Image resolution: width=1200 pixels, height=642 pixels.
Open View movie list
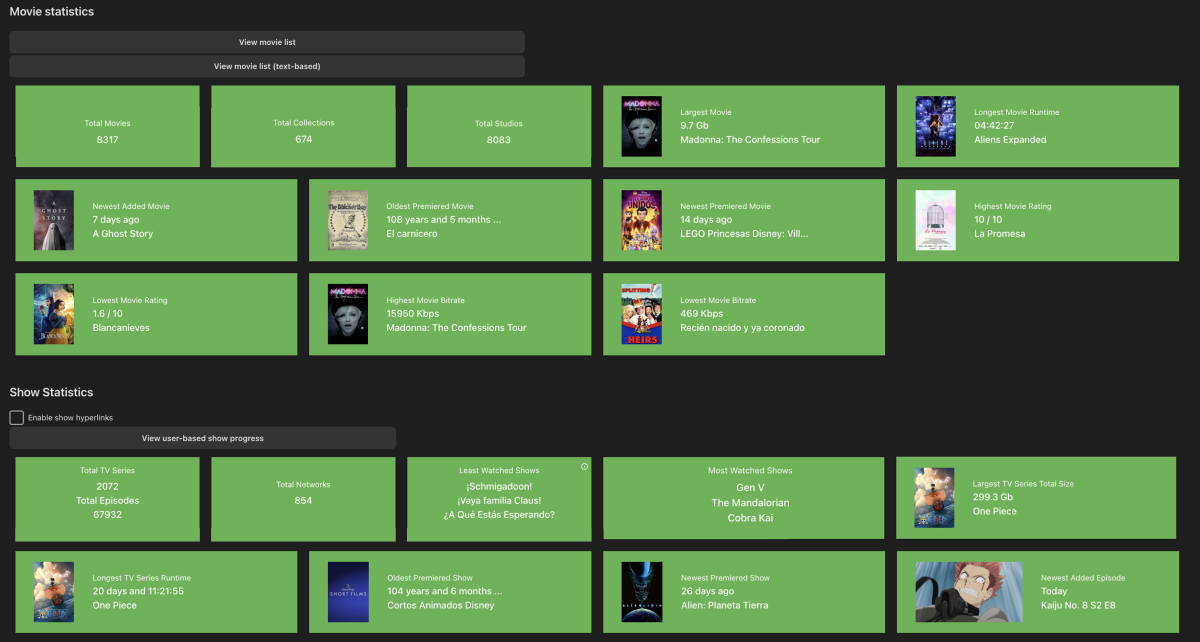[267, 42]
